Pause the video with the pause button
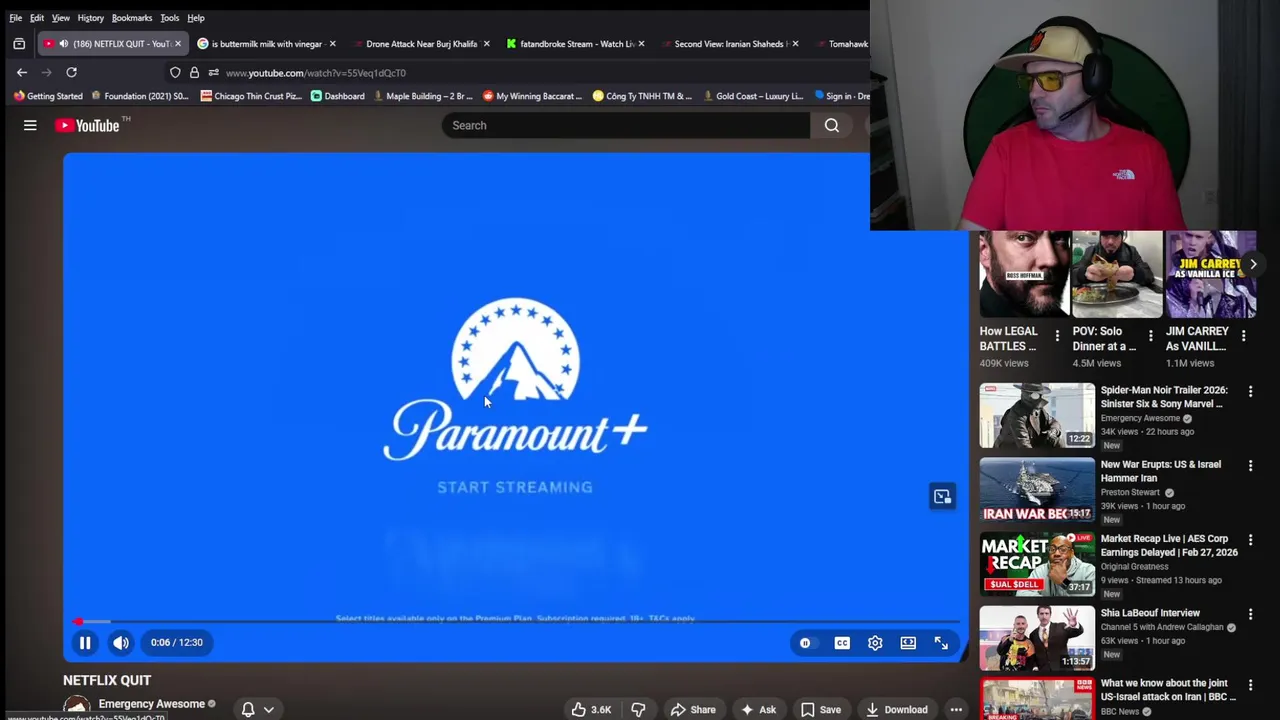This screenshot has height=720, width=1280. 85,643
